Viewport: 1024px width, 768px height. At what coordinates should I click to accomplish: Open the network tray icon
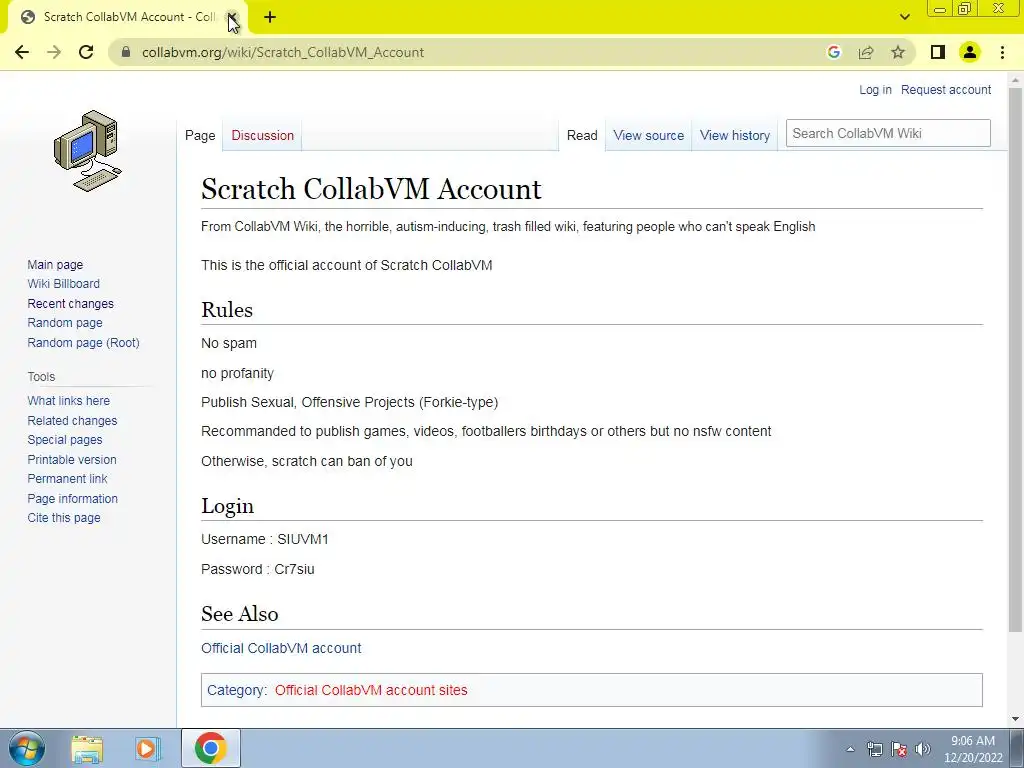(874, 749)
